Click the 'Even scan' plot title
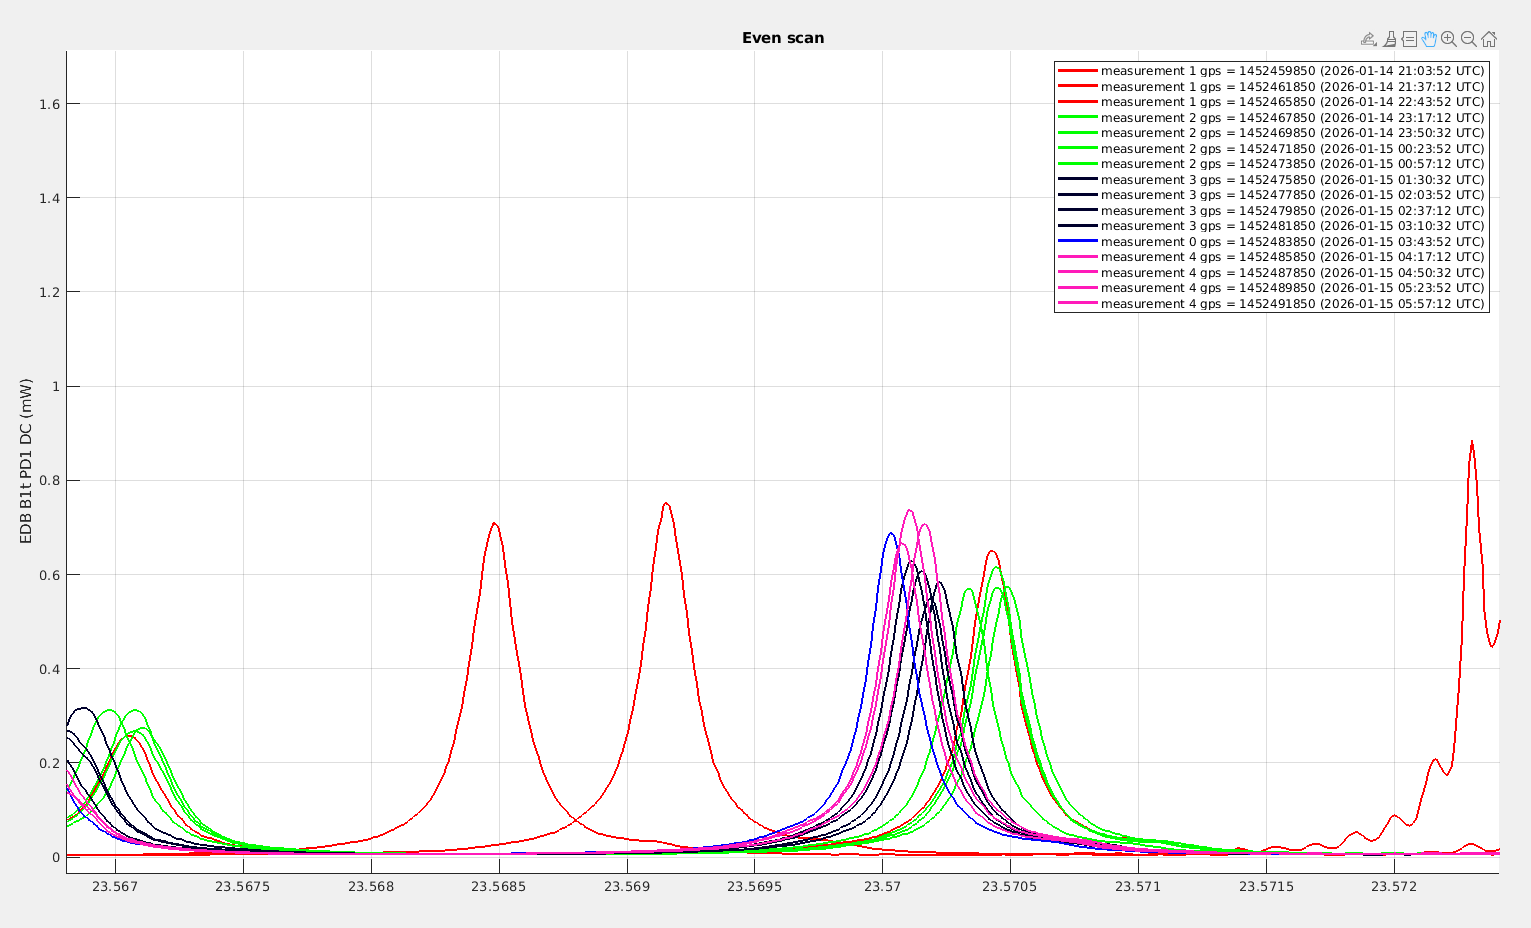This screenshot has width=1531, height=928. 782,38
